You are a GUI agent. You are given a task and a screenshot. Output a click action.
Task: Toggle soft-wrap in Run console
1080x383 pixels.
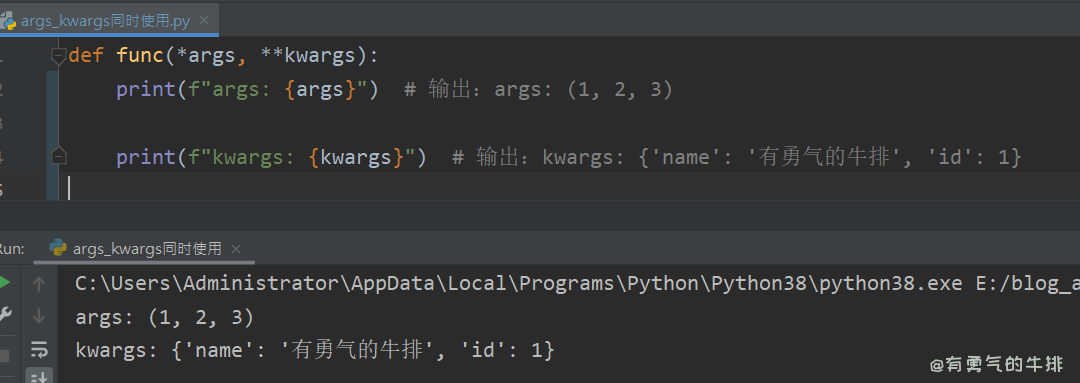(x=39, y=349)
